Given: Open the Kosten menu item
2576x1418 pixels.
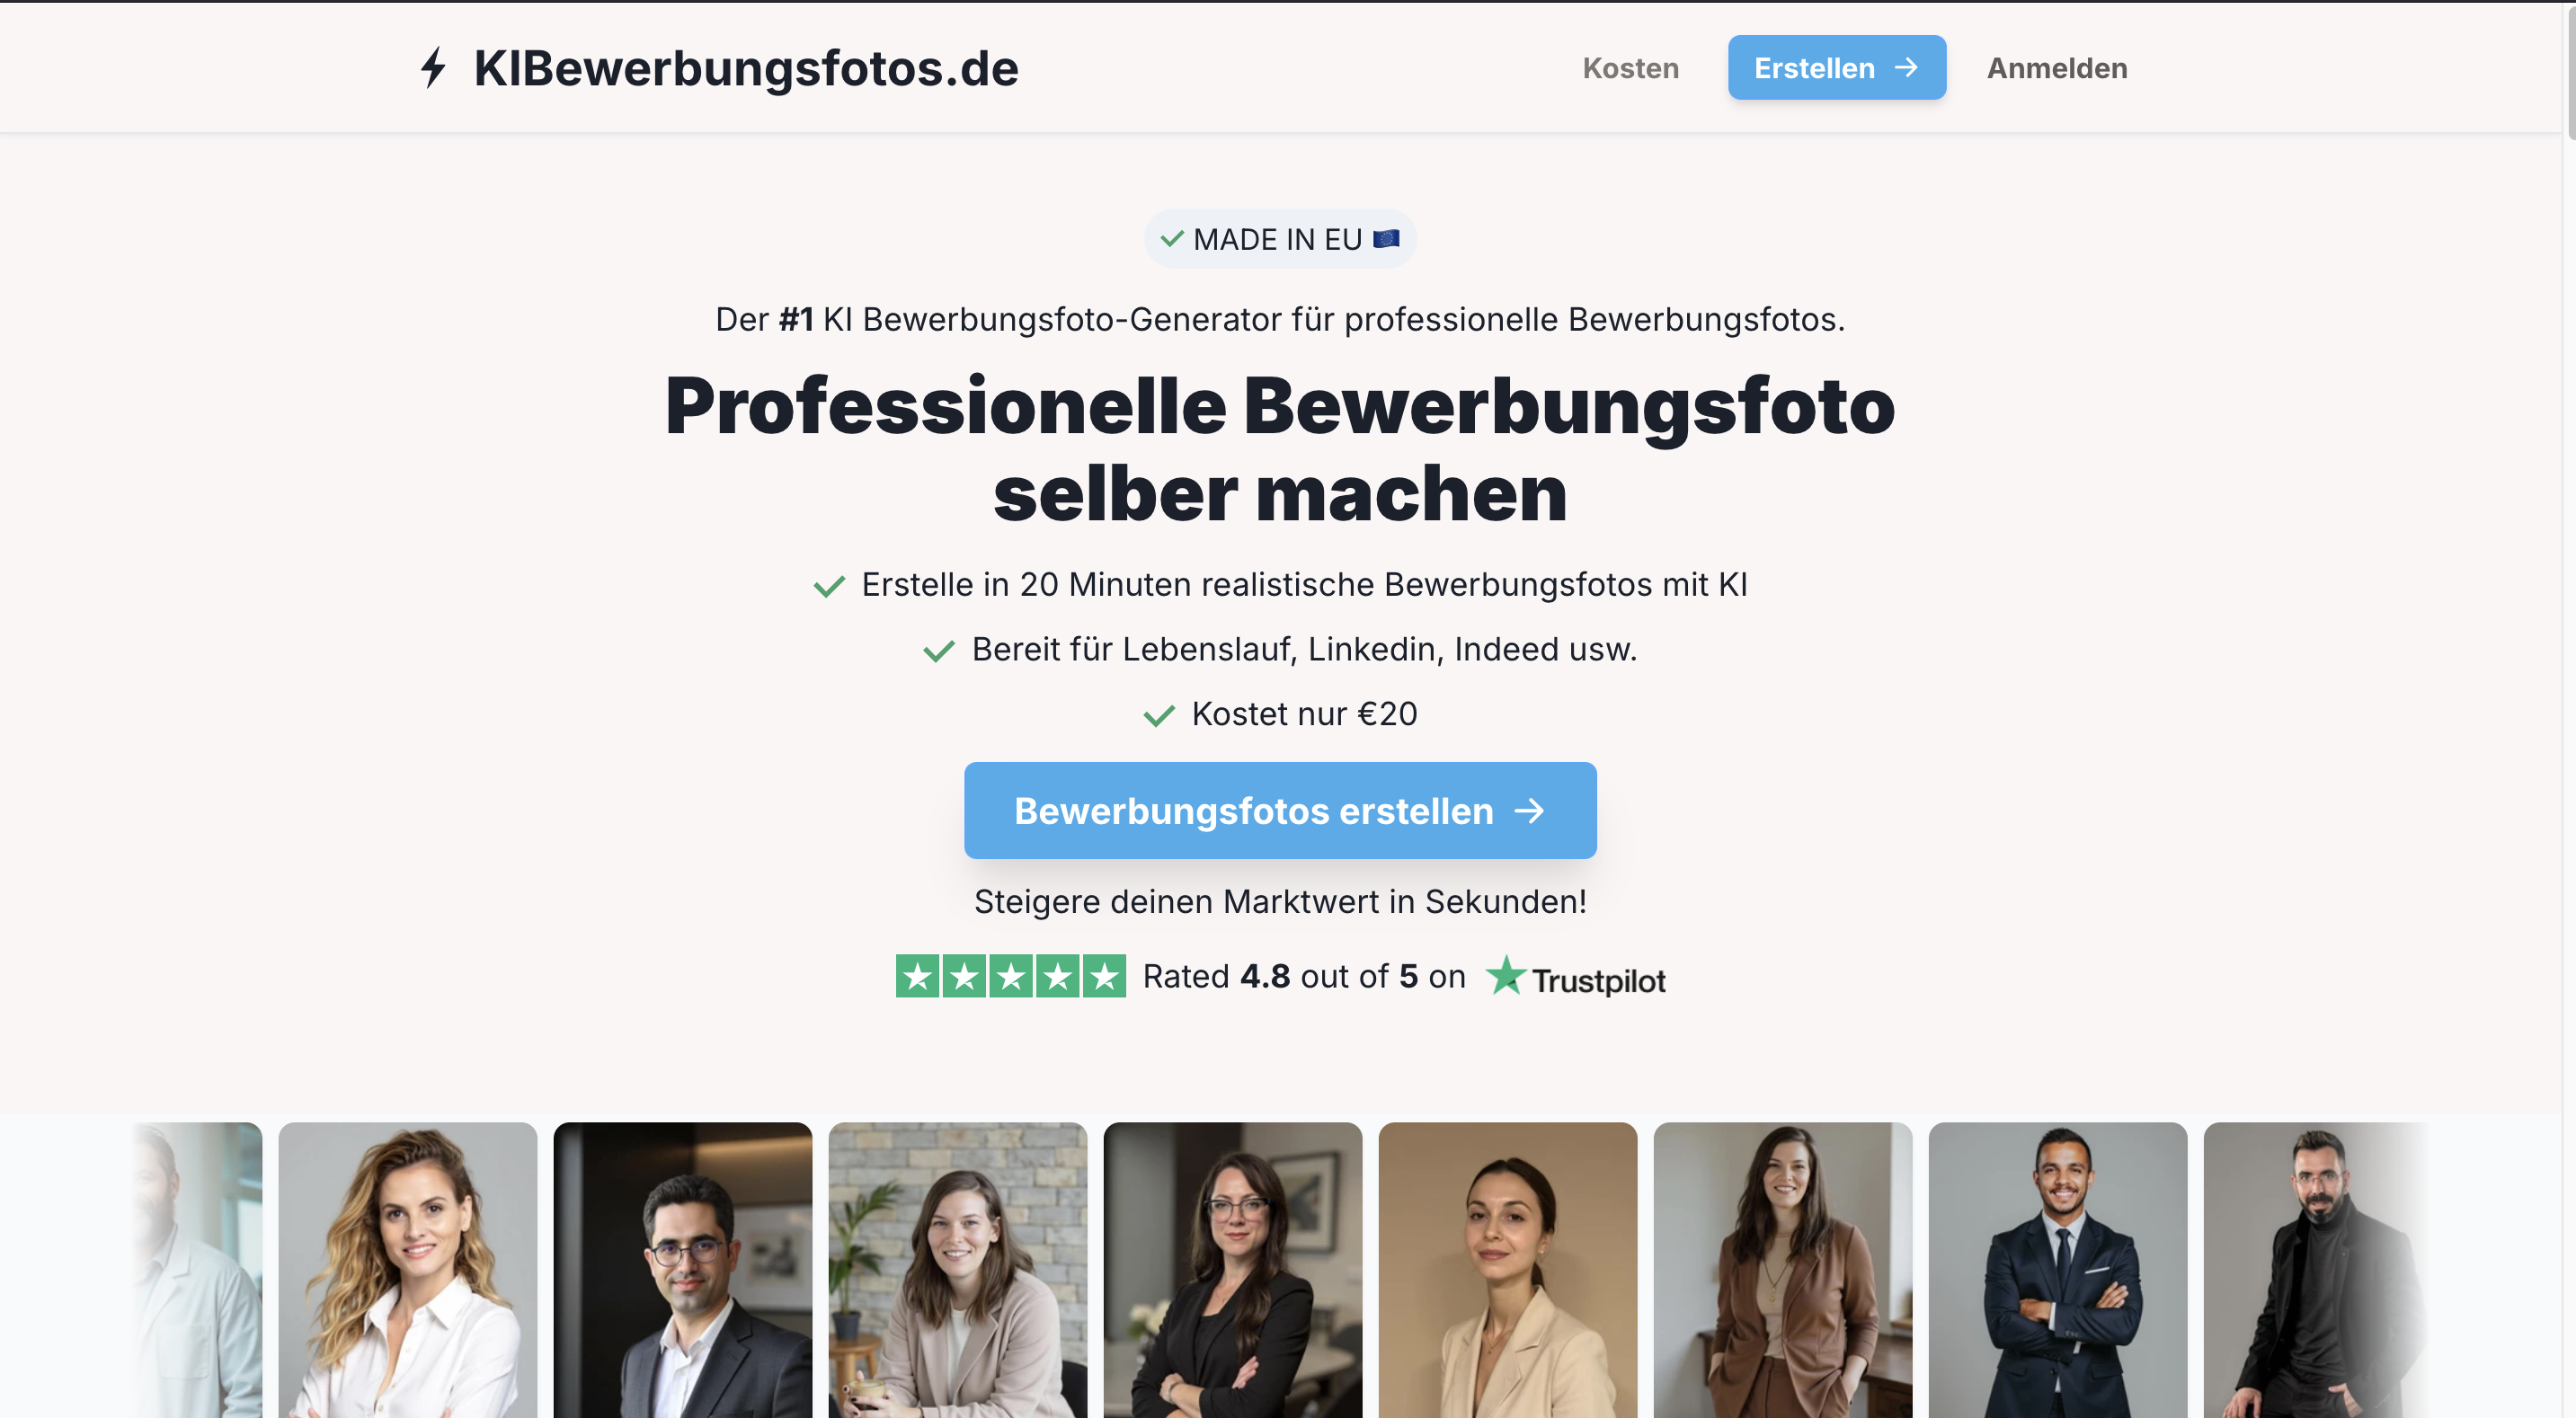Looking at the screenshot, I should 1630,68.
